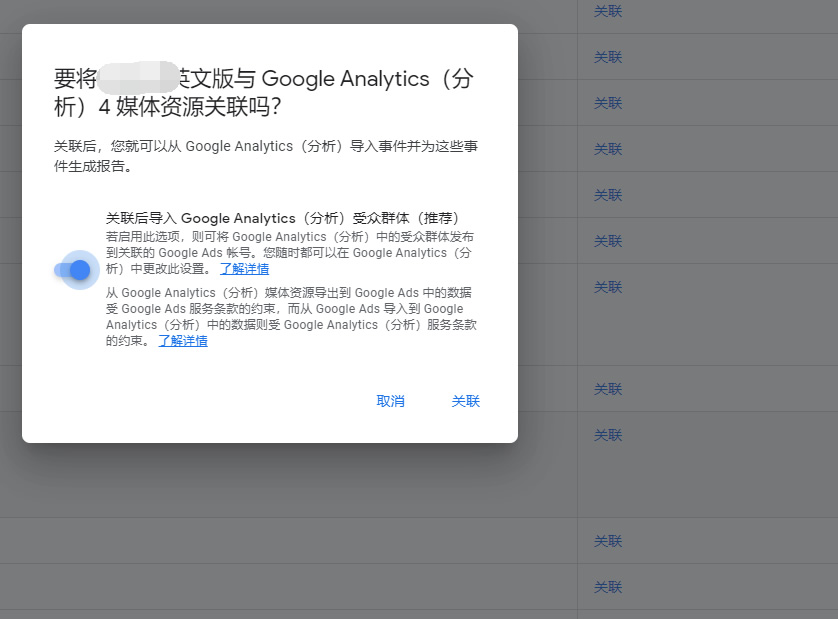Select the dialog title mentioning Google Analytics
Viewport: 838px width, 619px height.
[x=264, y=92]
